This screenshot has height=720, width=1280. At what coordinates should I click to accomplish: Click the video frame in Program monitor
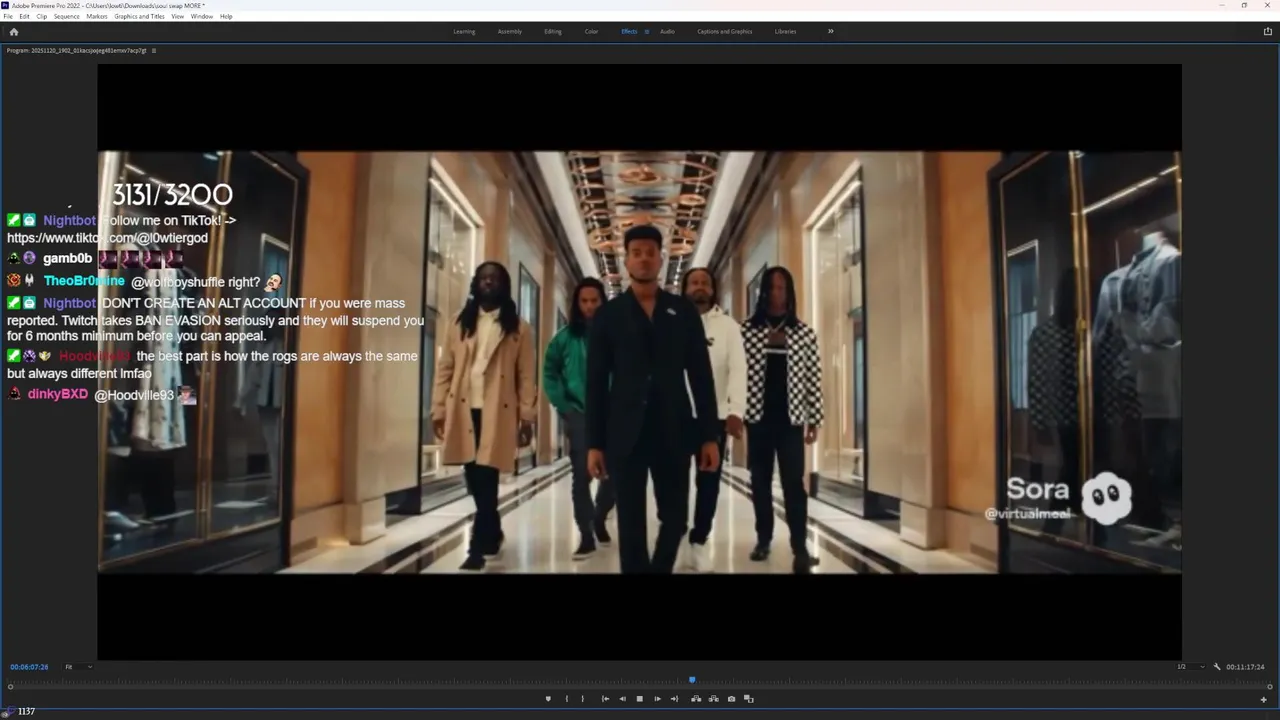639,362
